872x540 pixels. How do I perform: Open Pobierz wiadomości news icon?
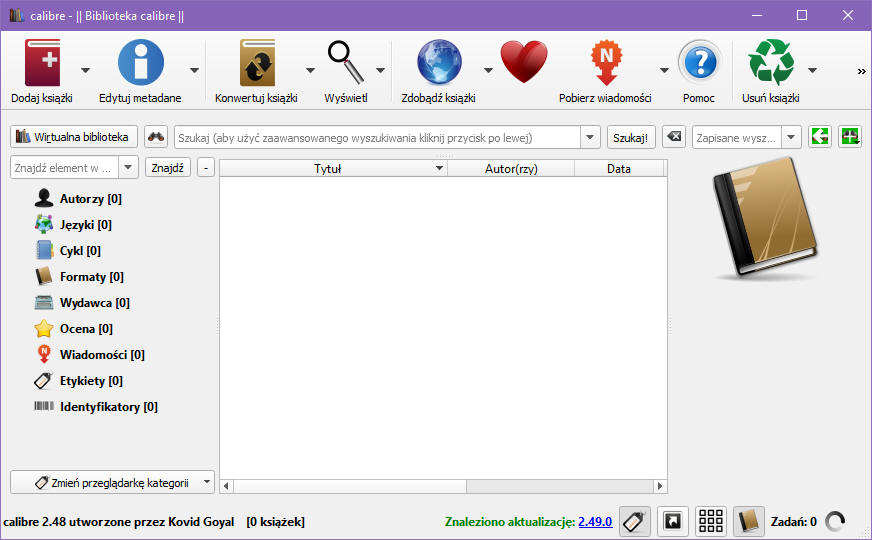coord(605,62)
